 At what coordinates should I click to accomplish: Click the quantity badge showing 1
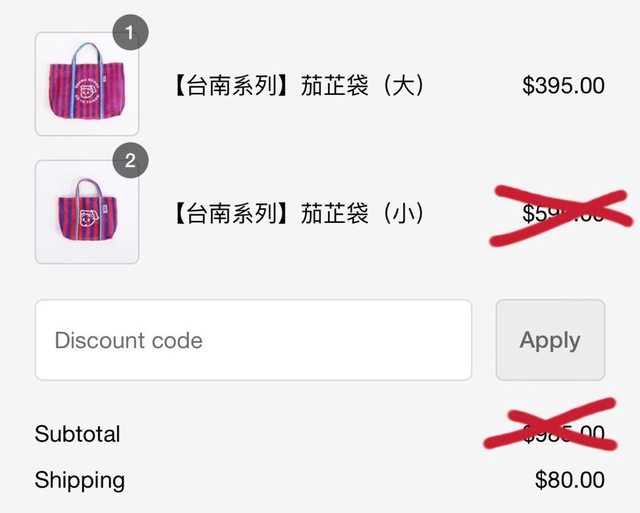(130, 33)
